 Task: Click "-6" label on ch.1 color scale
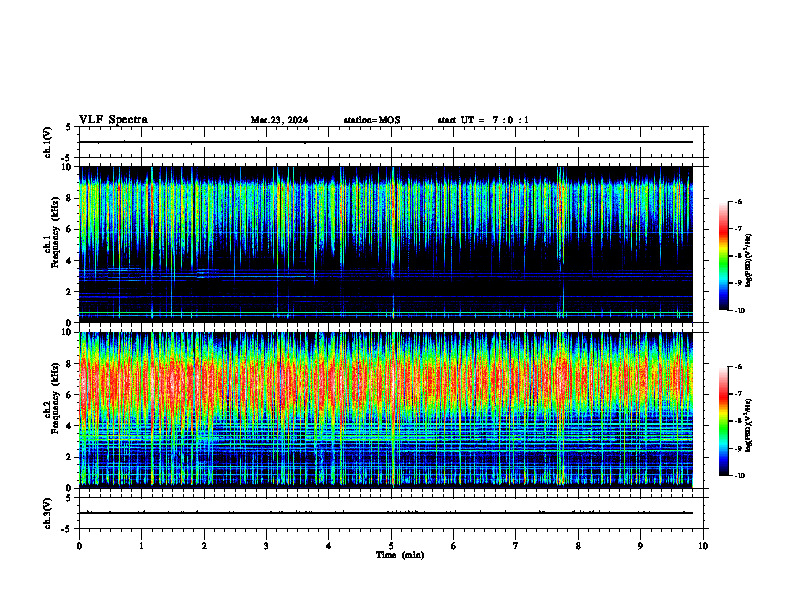coord(738,201)
